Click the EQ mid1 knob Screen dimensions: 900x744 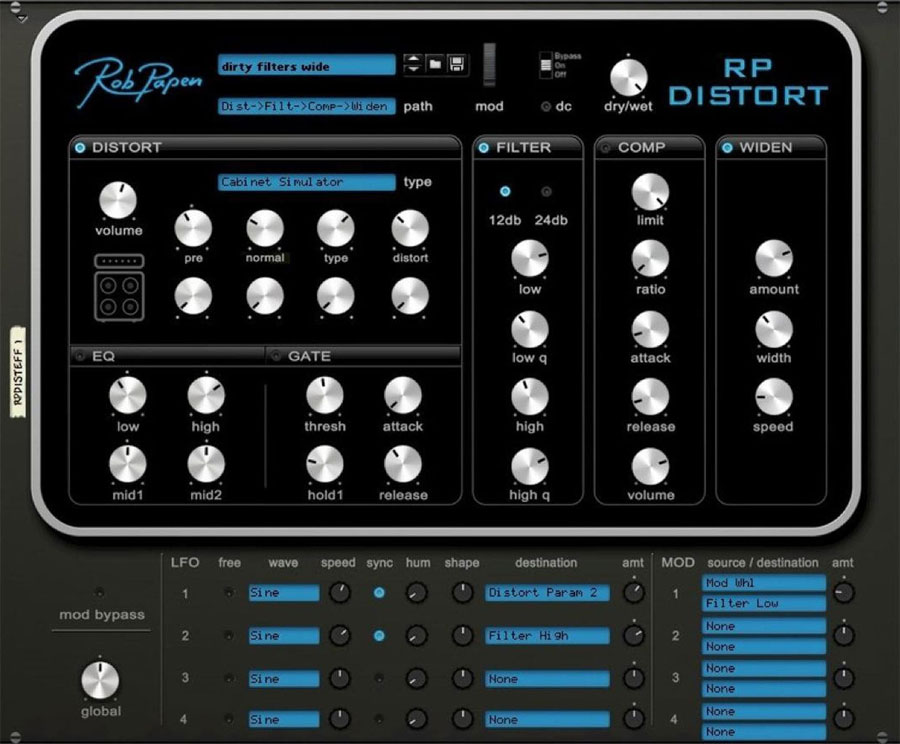click(x=127, y=464)
